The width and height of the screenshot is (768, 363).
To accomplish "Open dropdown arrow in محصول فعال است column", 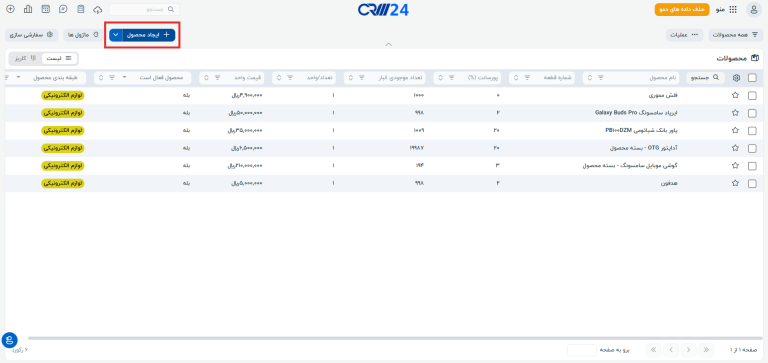I will click(124, 77).
